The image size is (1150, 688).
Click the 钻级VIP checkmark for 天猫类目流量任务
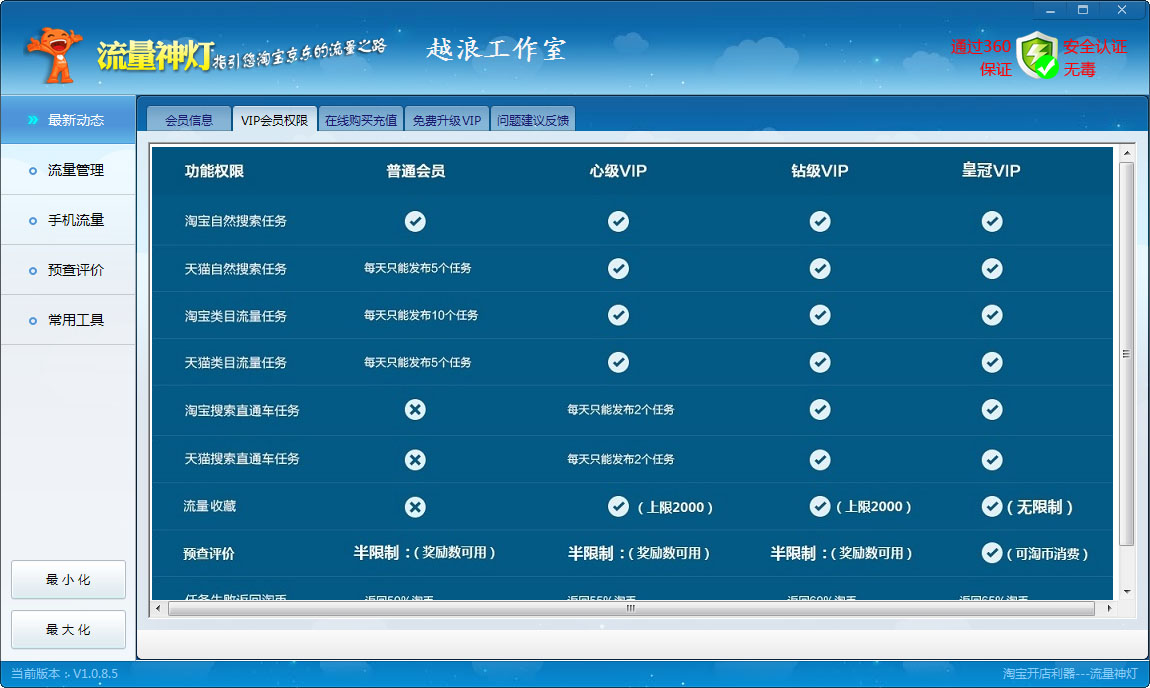820,362
